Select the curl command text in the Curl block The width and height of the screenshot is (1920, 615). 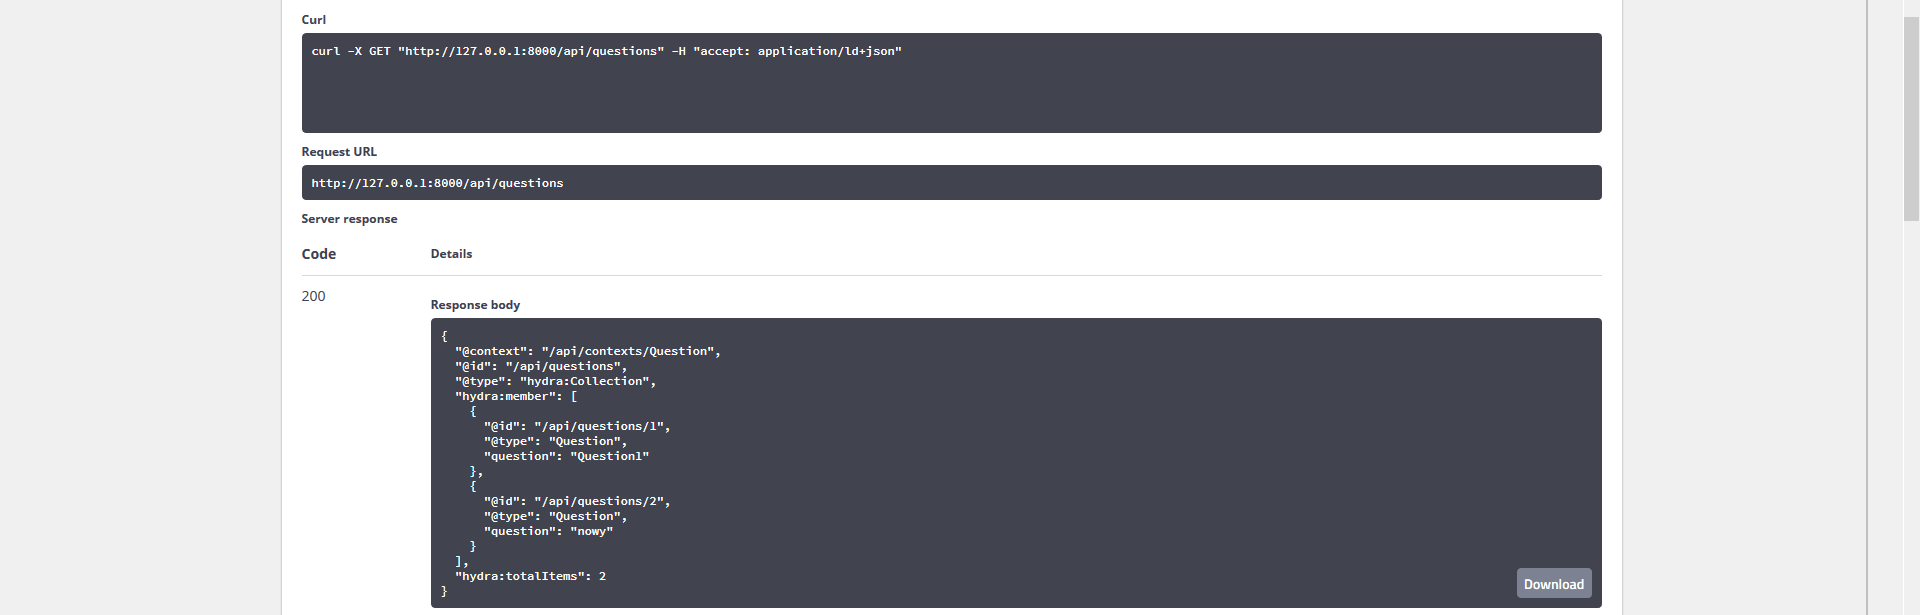[x=605, y=50]
